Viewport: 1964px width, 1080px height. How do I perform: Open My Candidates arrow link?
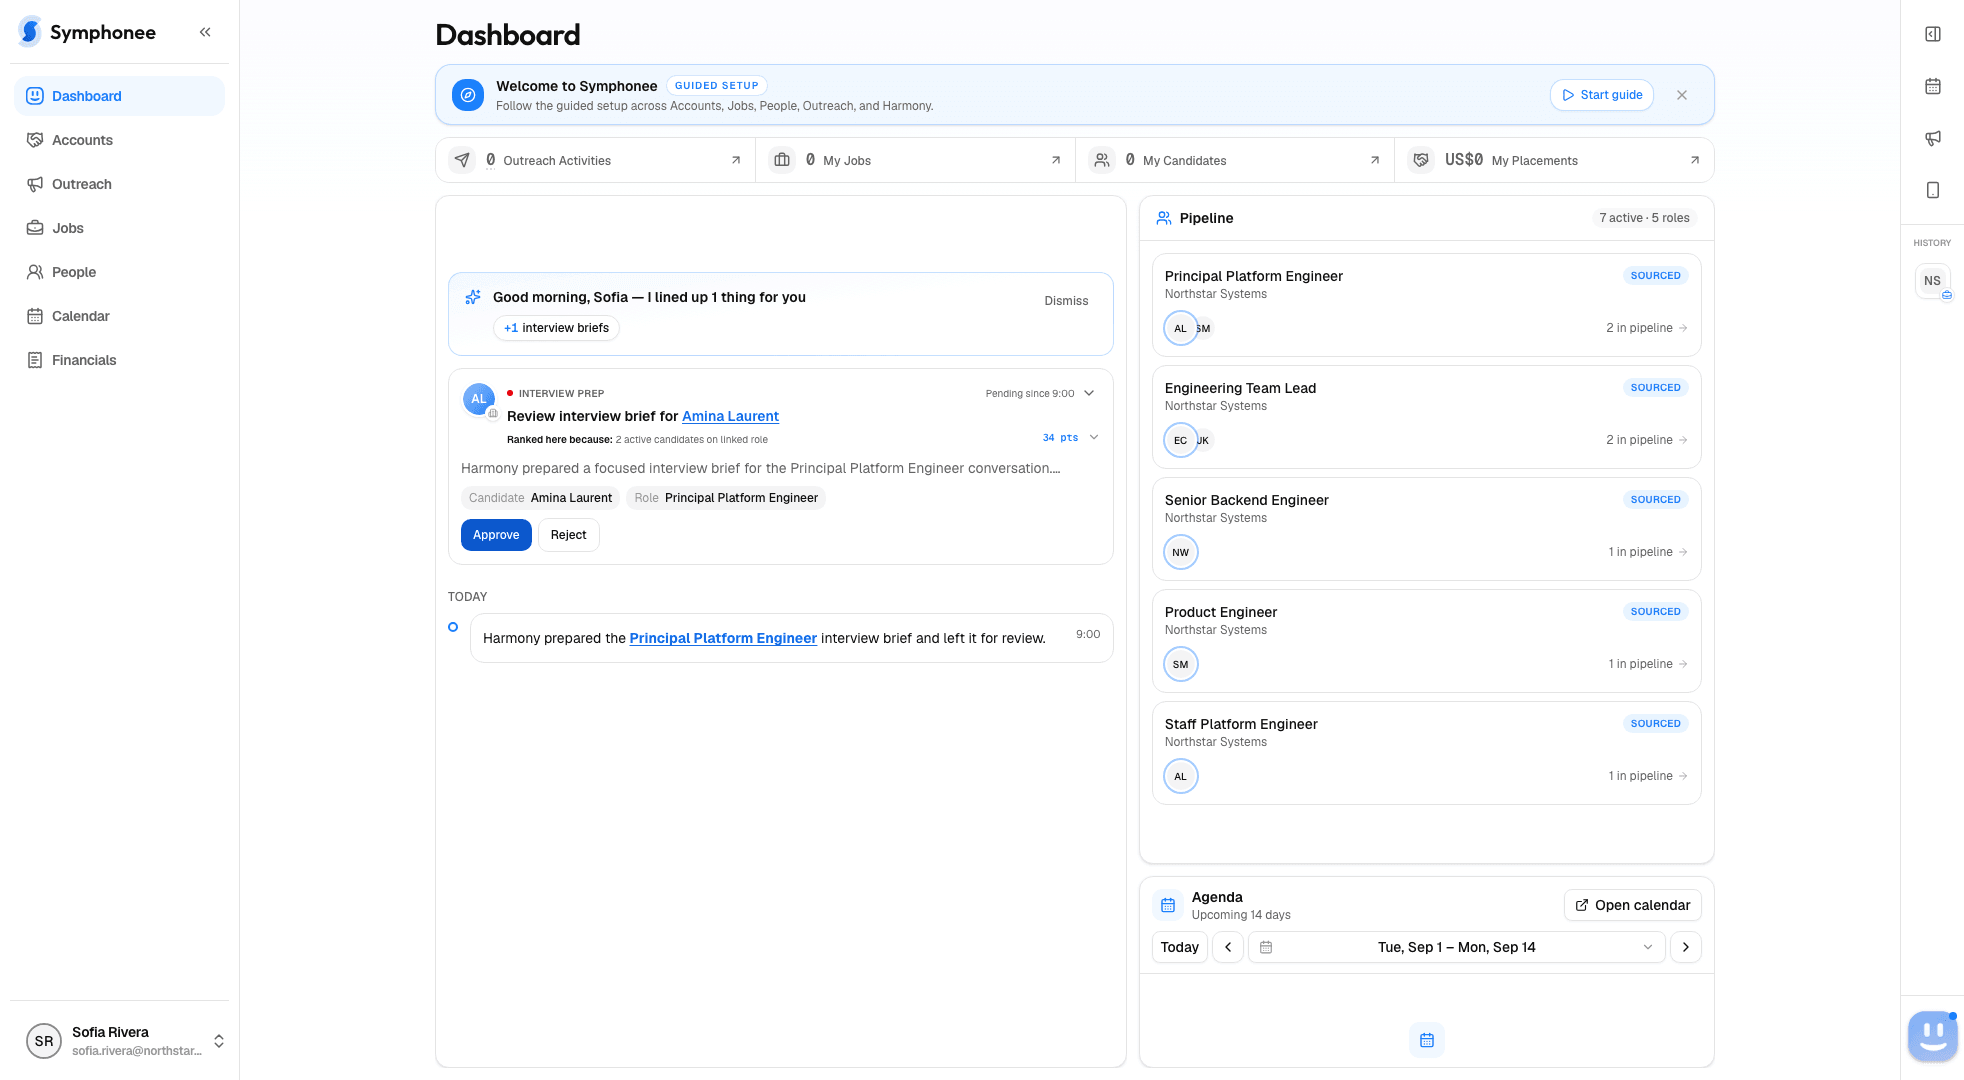(1375, 160)
